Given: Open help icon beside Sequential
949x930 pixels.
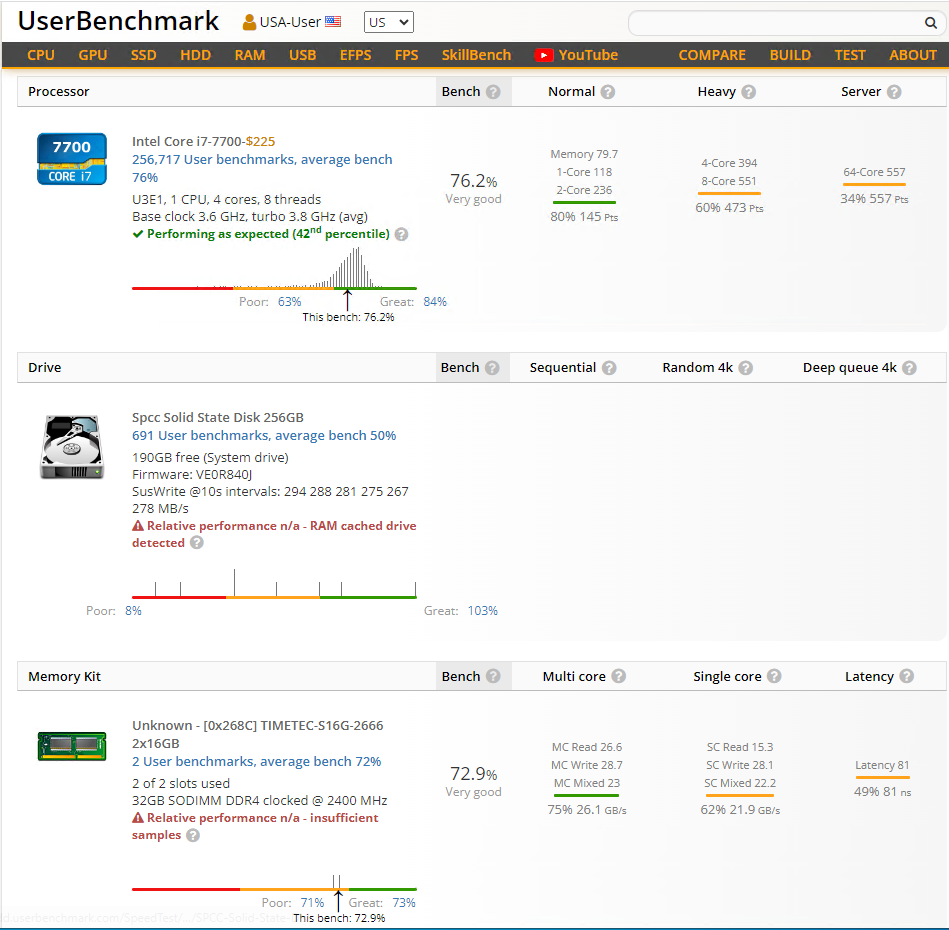Looking at the screenshot, I should pyautogui.click(x=609, y=368).
